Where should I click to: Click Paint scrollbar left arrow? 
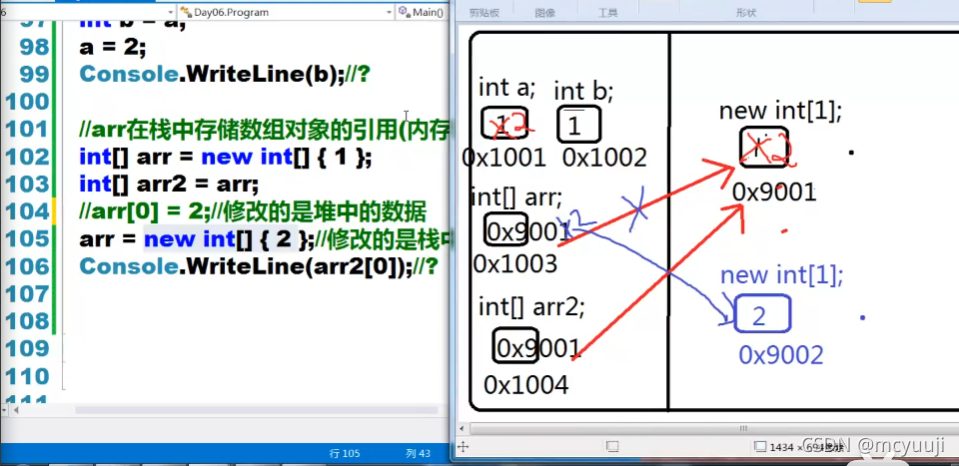click(462, 428)
